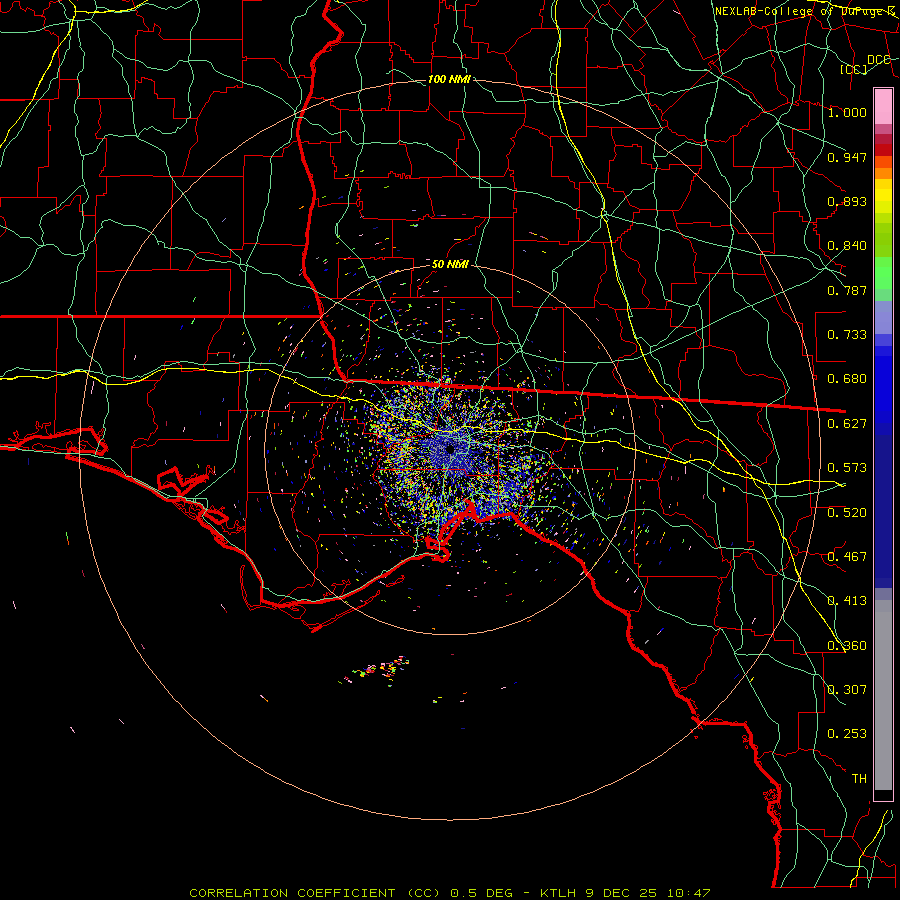900x900 pixels.
Task: Select the 0.893 scale value
Action: click(x=847, y=201)
